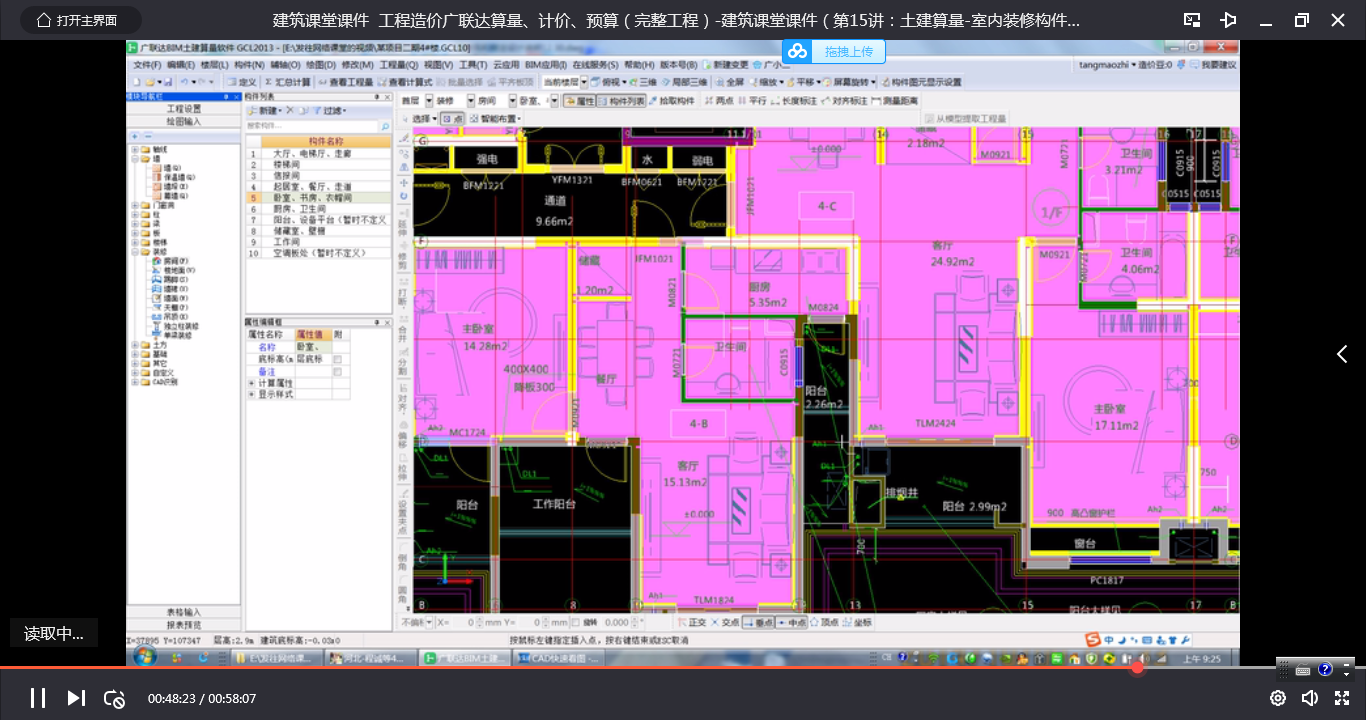This screenshot has width=1366, height=720.
Task: Expand the 土方 tree folder
Action: [135, 345]
